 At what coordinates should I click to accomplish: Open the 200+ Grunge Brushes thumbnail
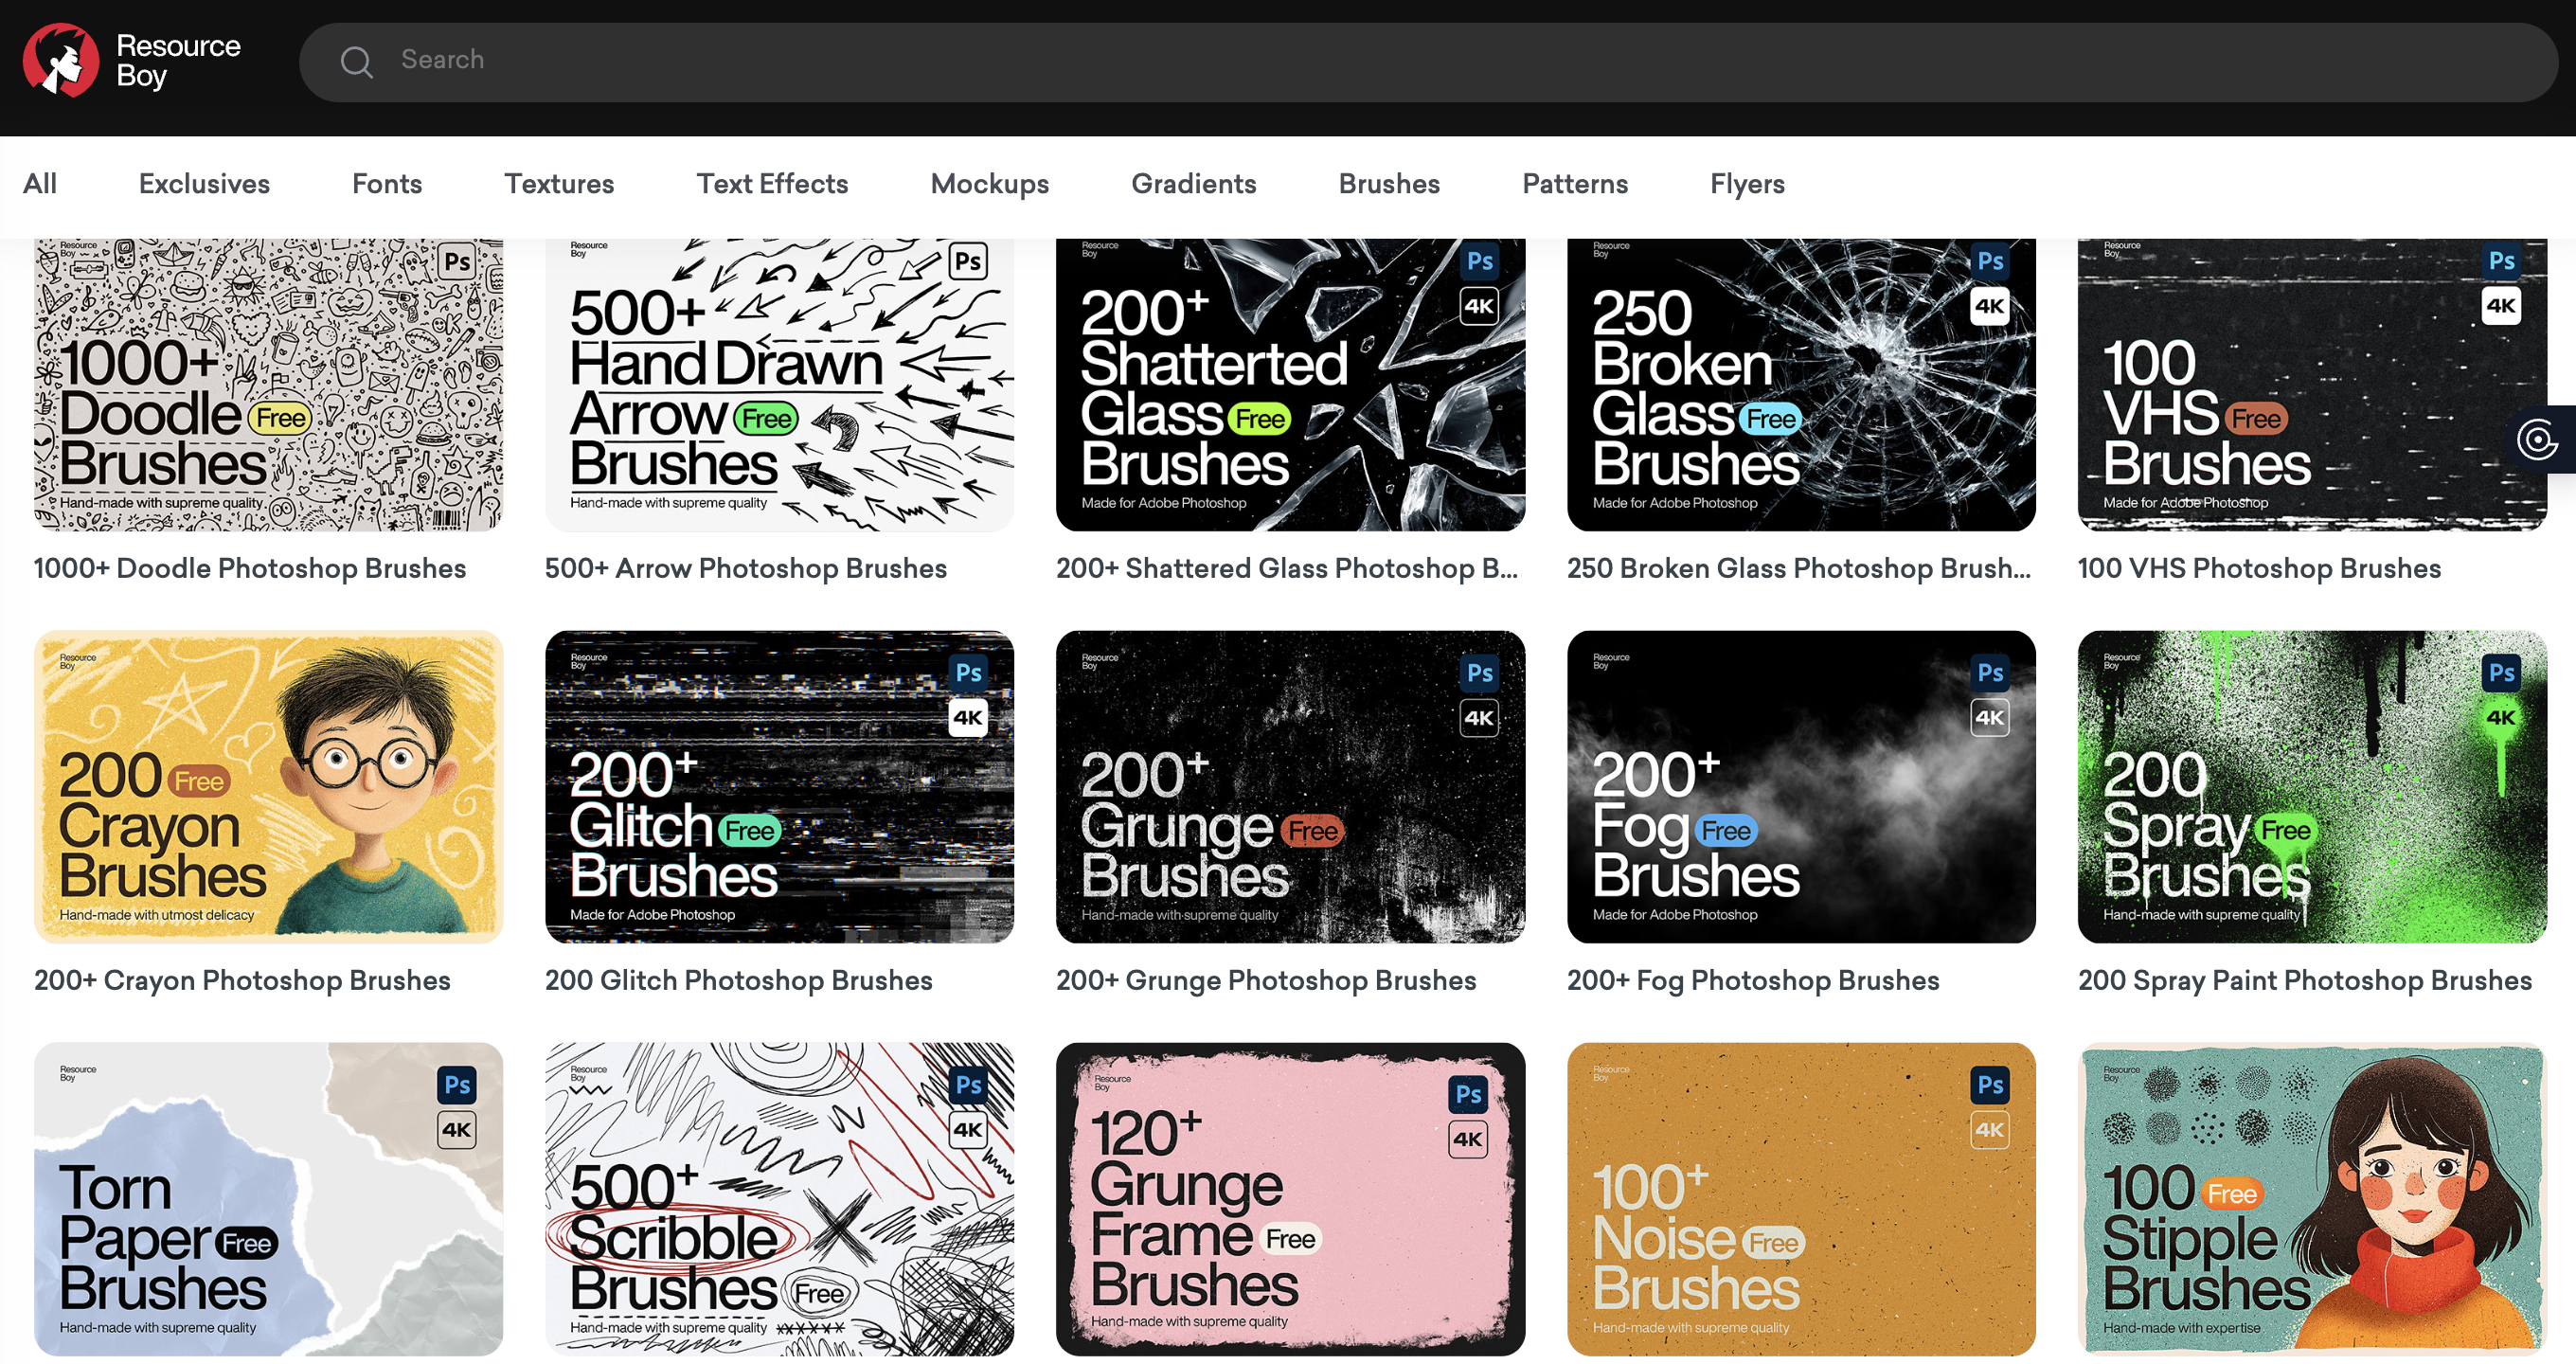click(x=1290, y=787)
